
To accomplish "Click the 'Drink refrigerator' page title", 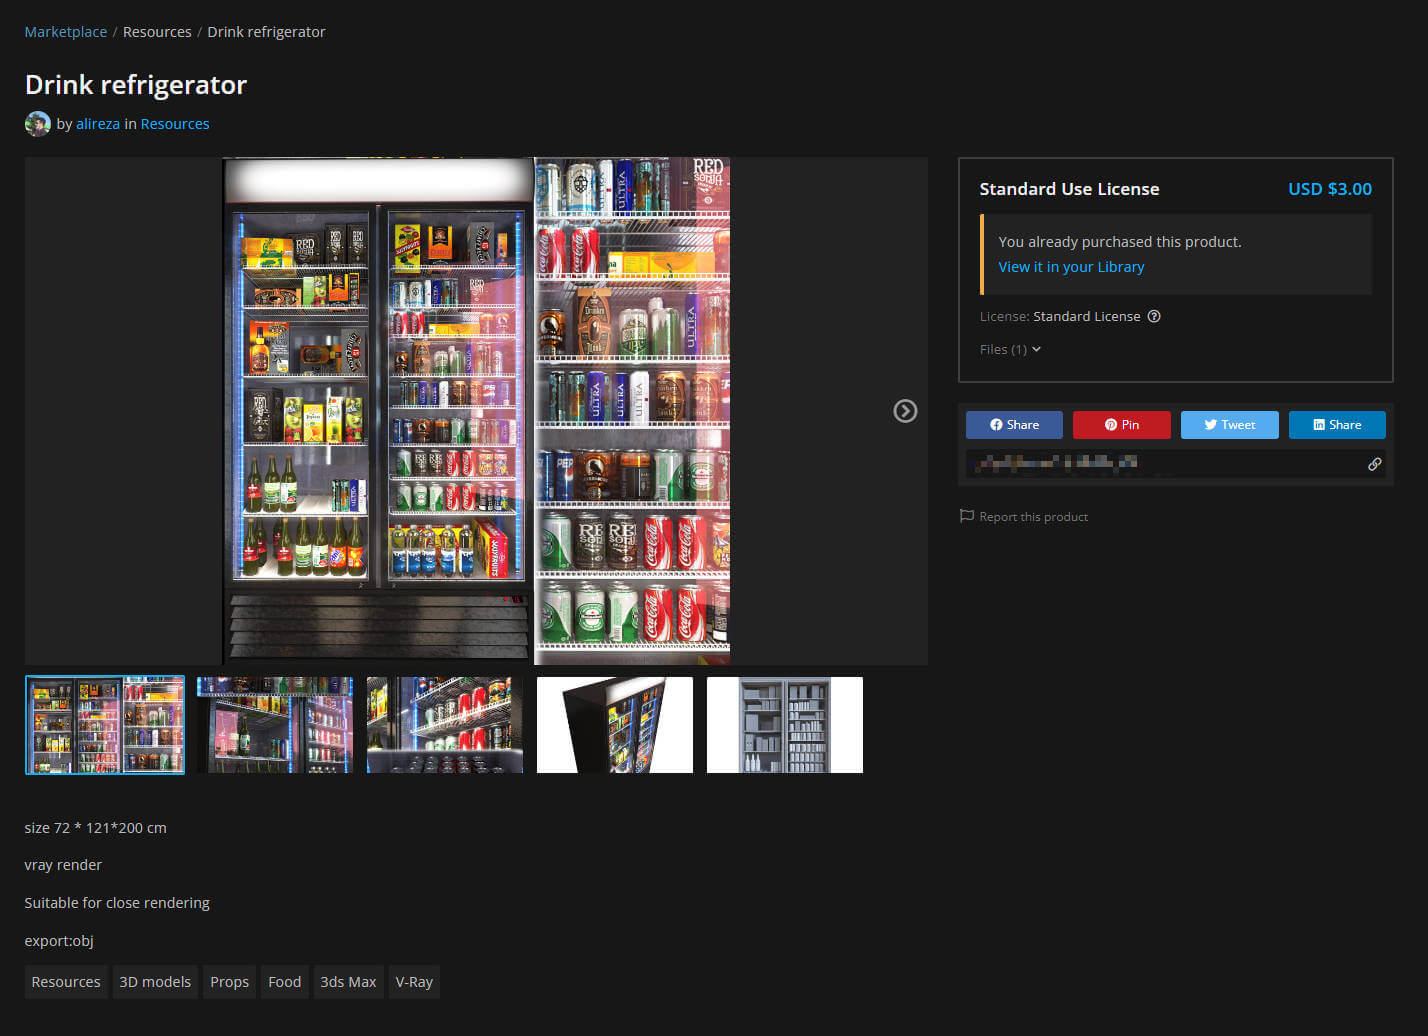I will [136, 85].
